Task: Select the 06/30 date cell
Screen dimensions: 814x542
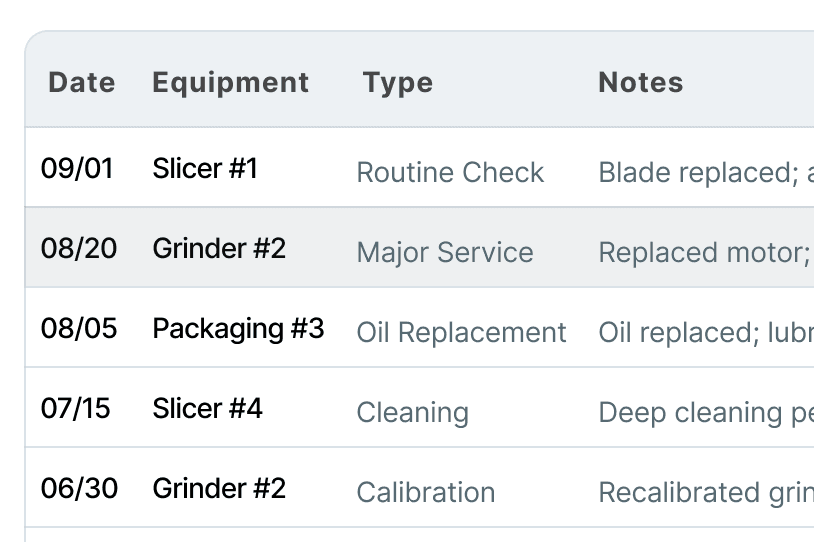Action: [79, 488]
